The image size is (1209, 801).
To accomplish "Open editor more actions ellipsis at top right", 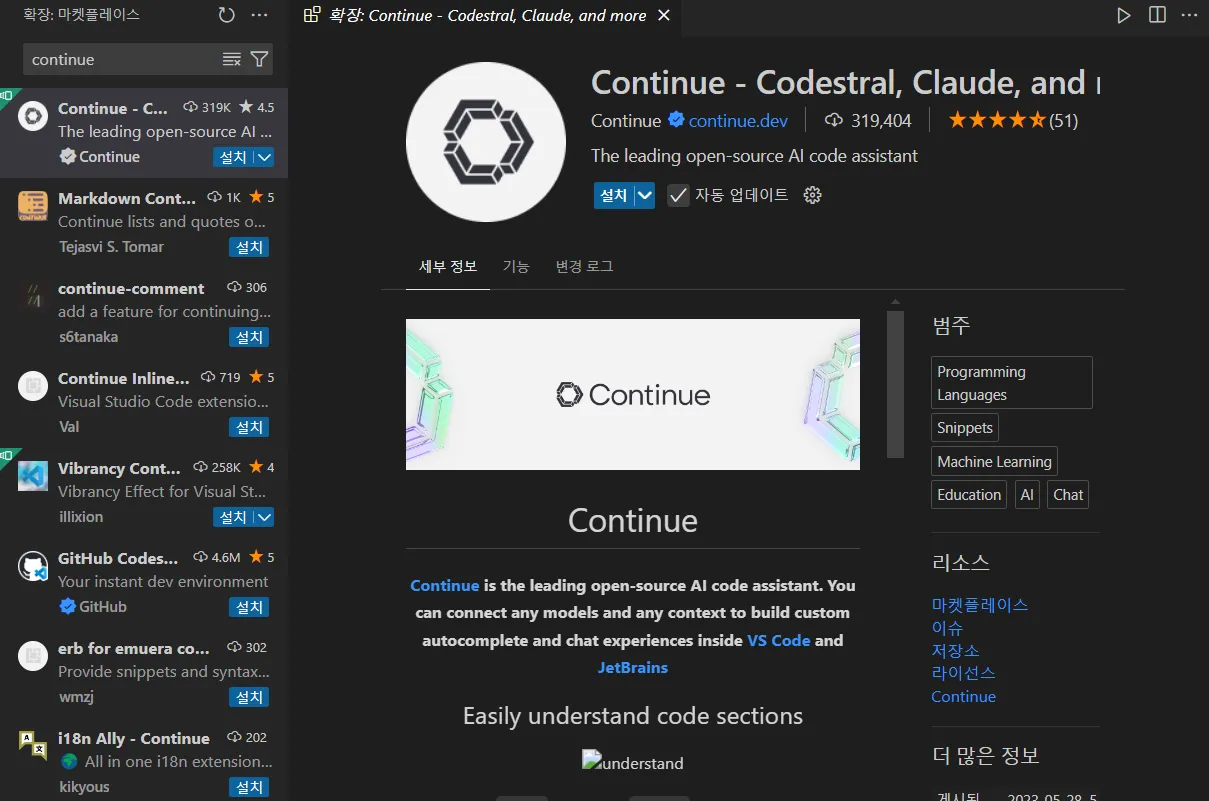I will [1190, 15].
